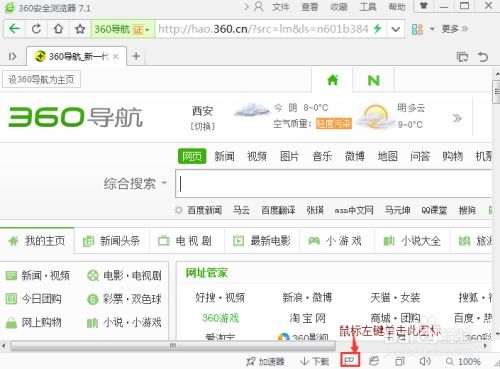Expand more weather with double chevron
Viewport: 500px width, 369px height.
click(457, 118)
